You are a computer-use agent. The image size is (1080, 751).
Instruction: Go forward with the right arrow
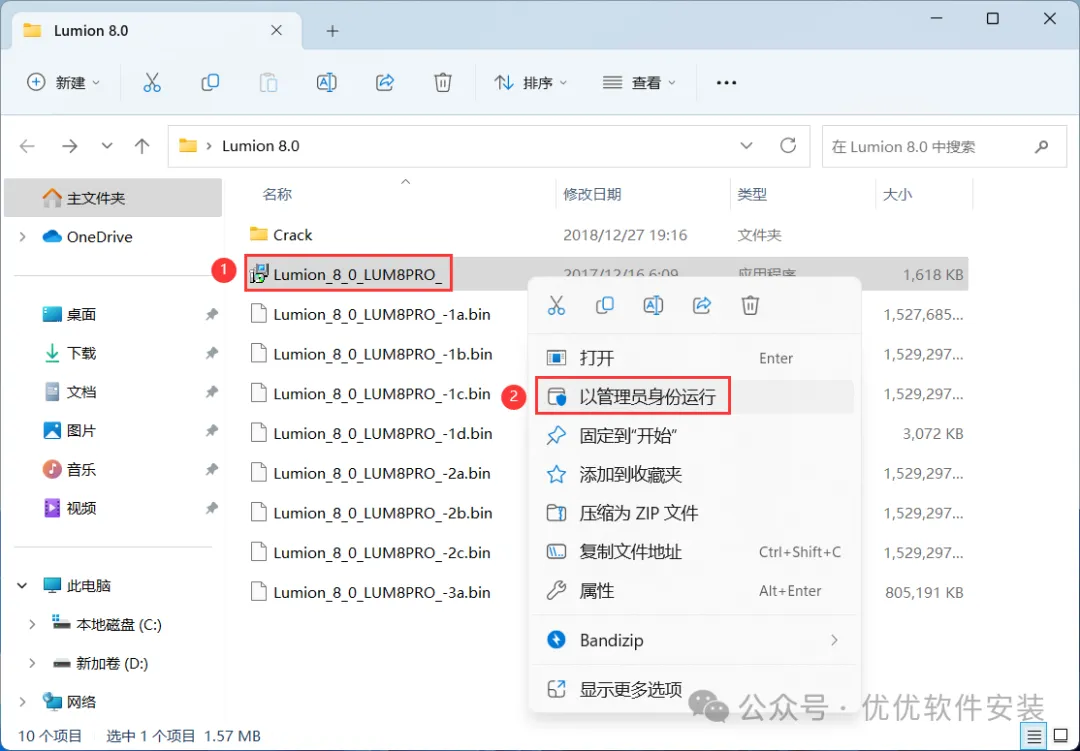(70, 146)
